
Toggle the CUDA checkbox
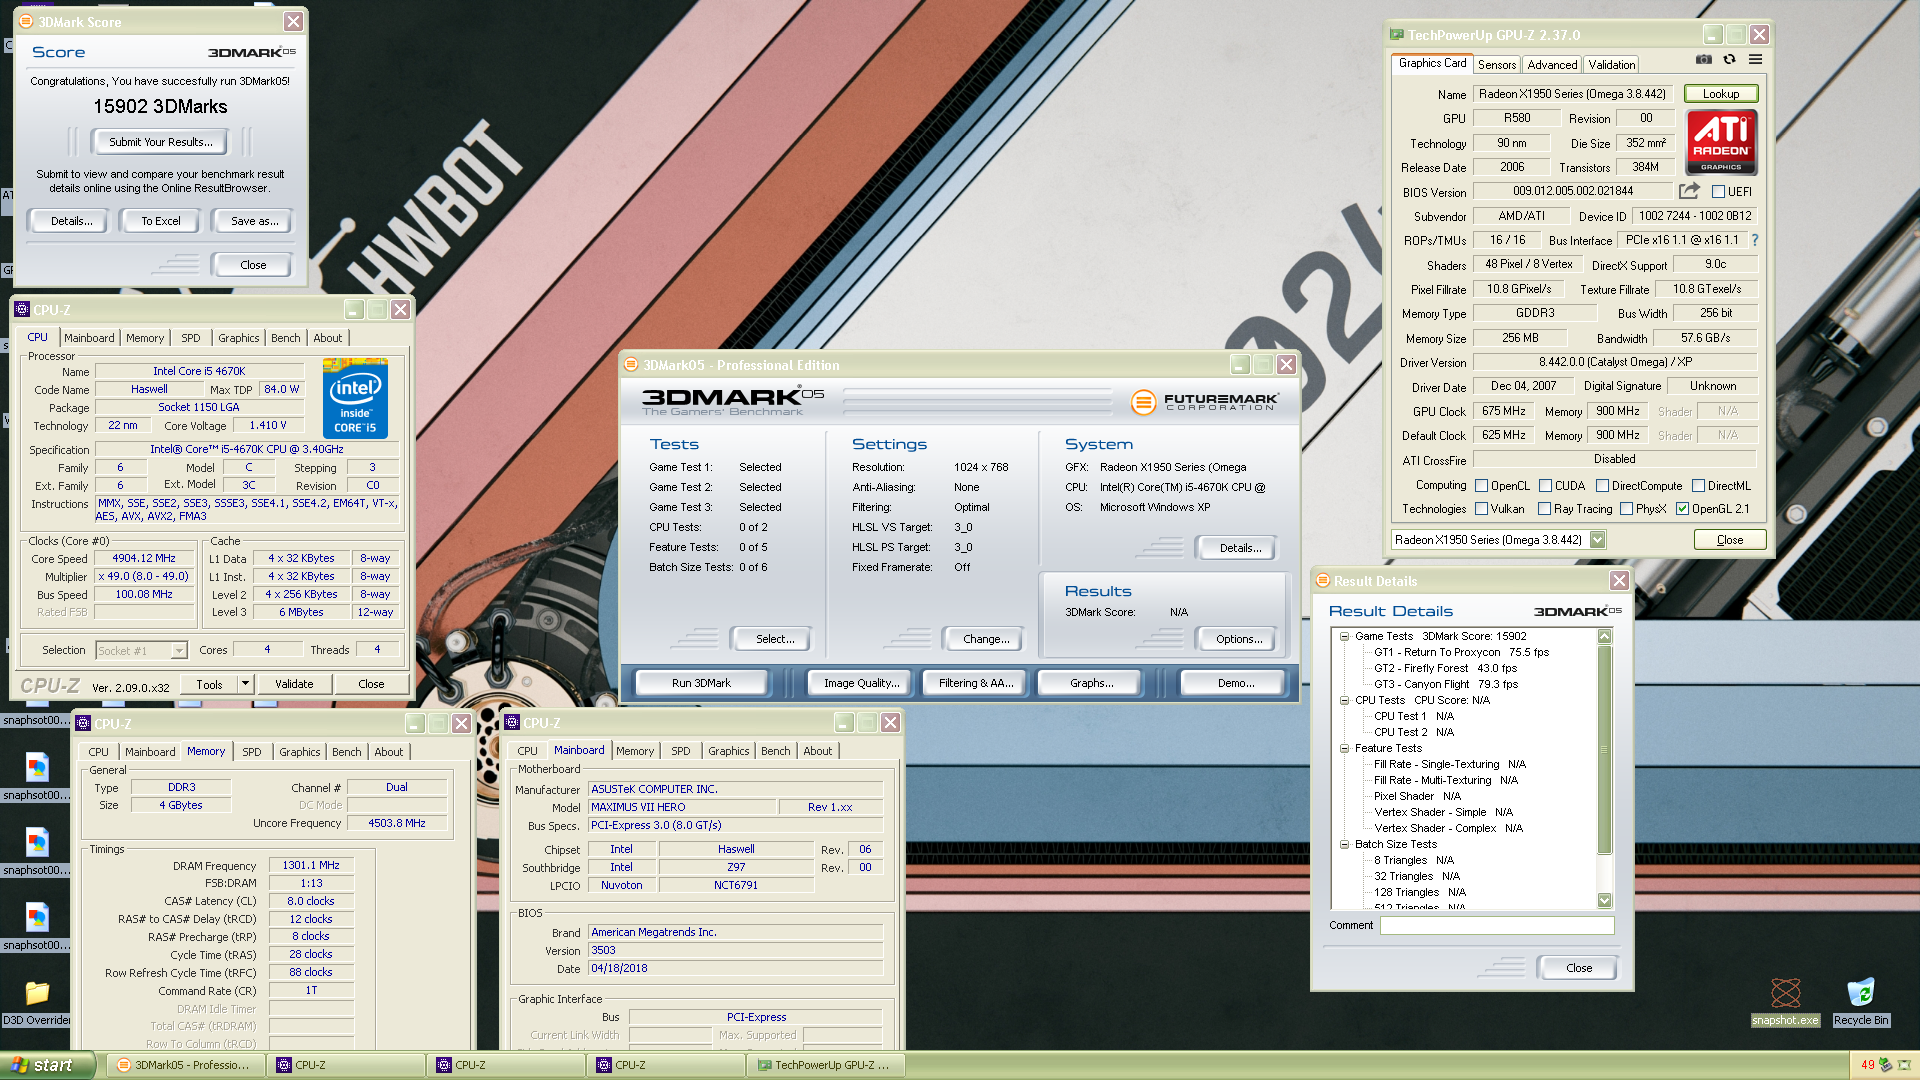click(1546, 486)
